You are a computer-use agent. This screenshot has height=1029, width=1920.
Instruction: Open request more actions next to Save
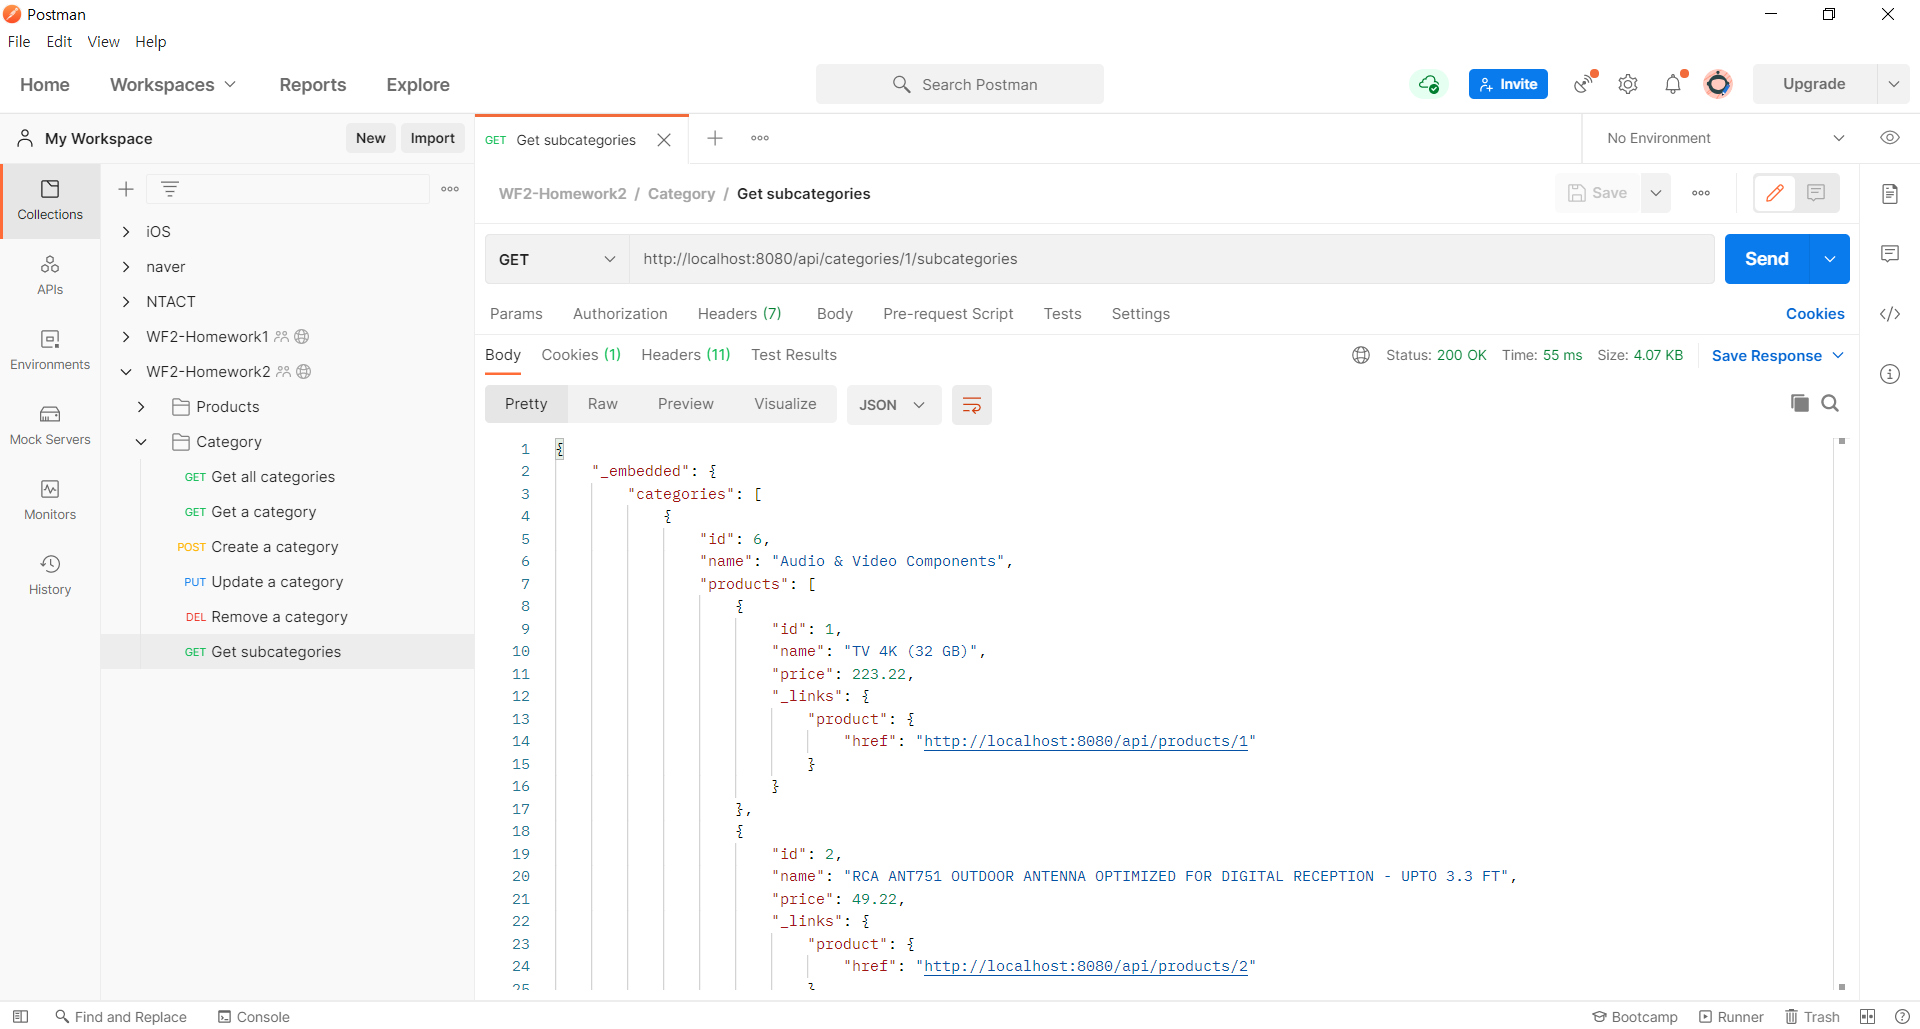[x=1701, y=193]
